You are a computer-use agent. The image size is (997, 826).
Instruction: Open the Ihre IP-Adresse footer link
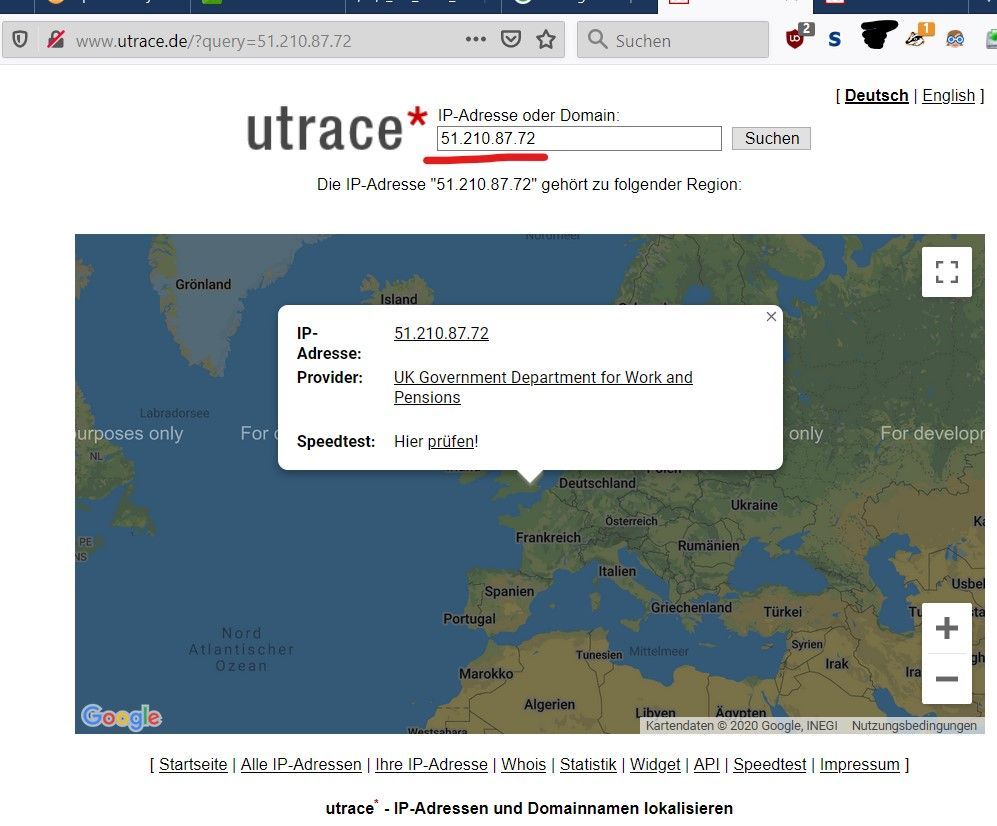pos(431,764)
